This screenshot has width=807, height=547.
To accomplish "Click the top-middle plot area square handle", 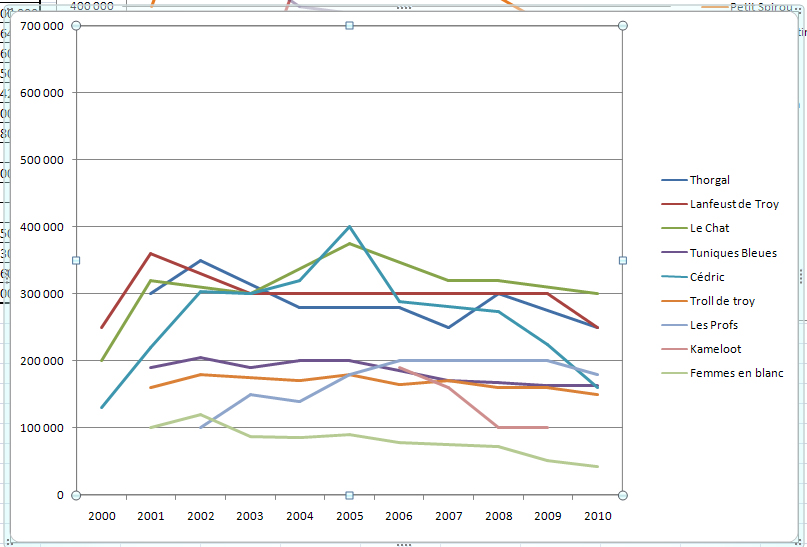I will 349,25.
